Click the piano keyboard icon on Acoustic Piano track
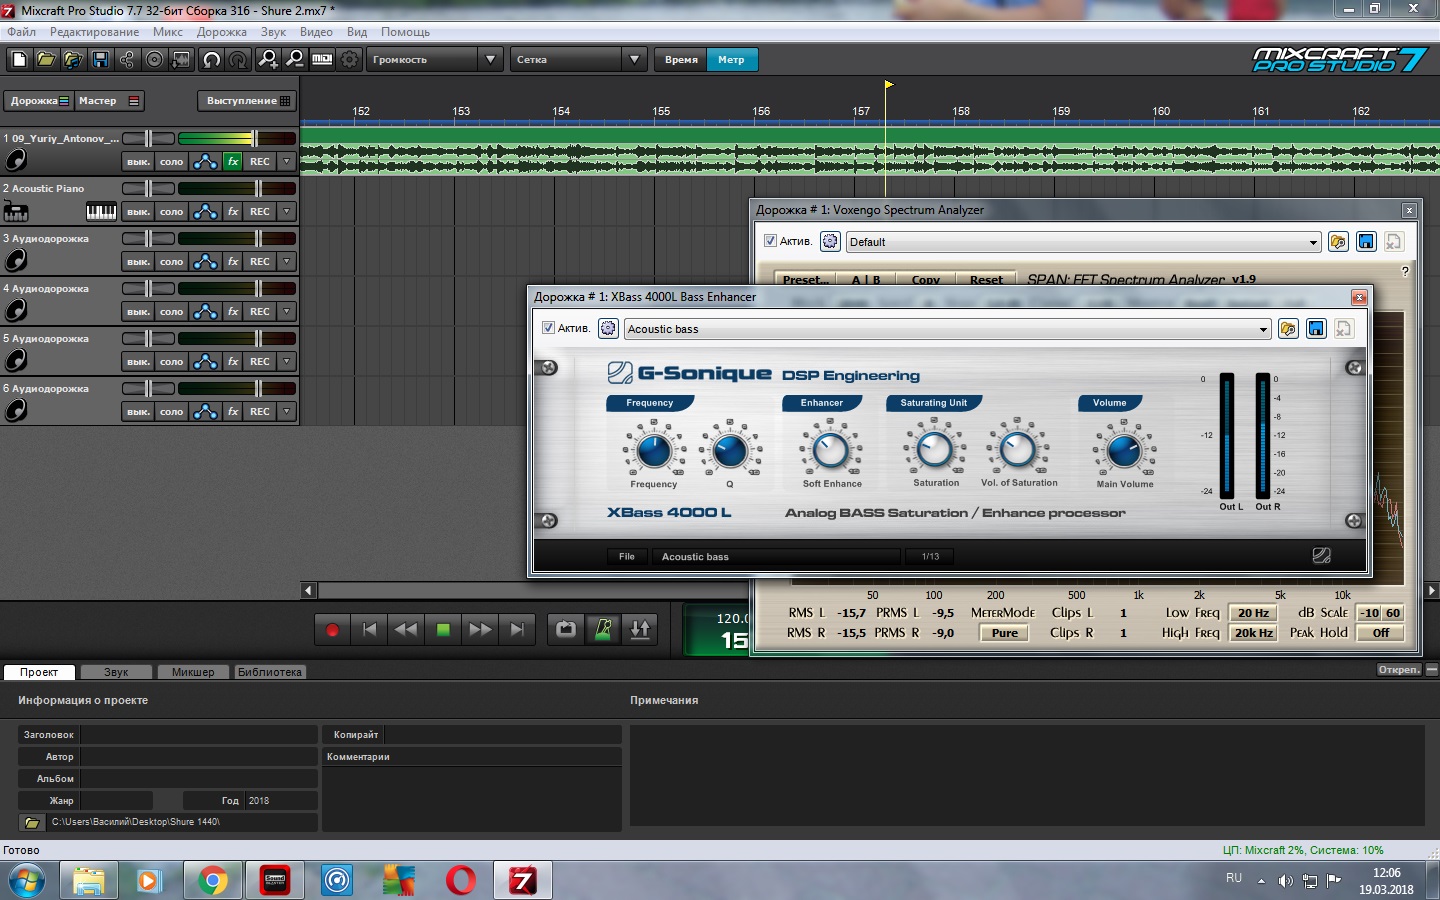The image size is (1440, 900). click(102, 211)
